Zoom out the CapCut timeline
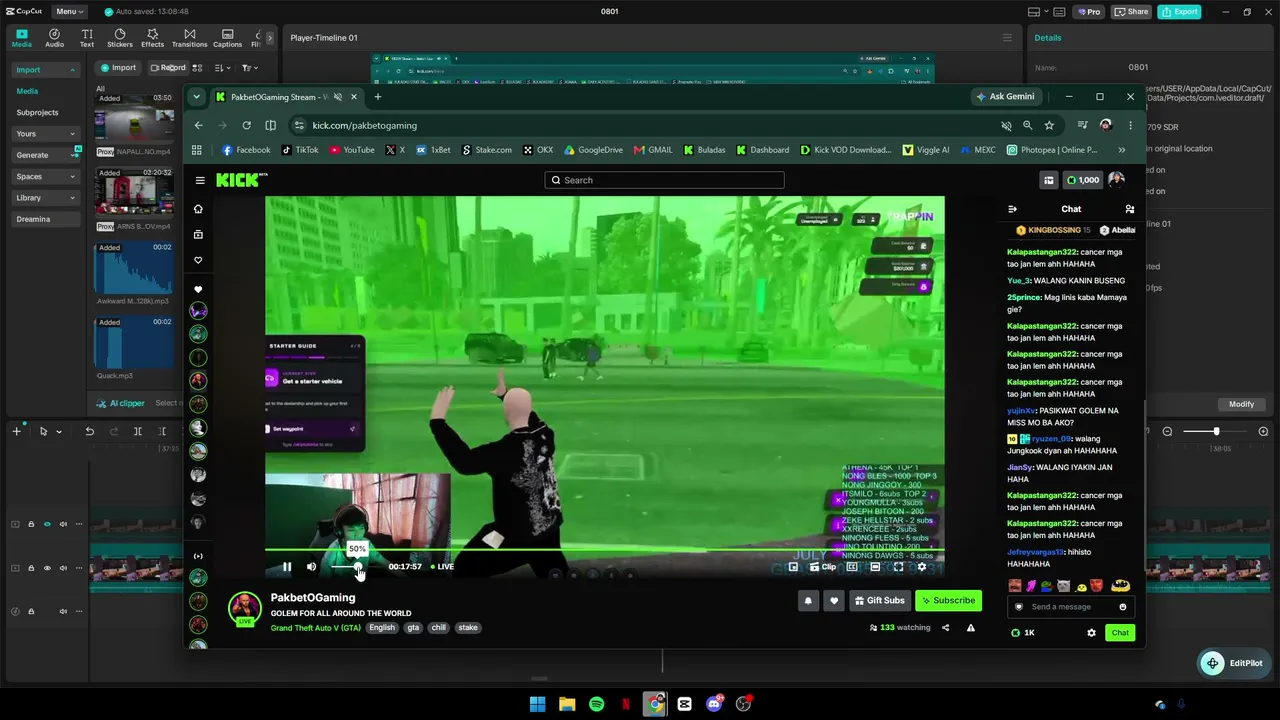 [1167, 431]
